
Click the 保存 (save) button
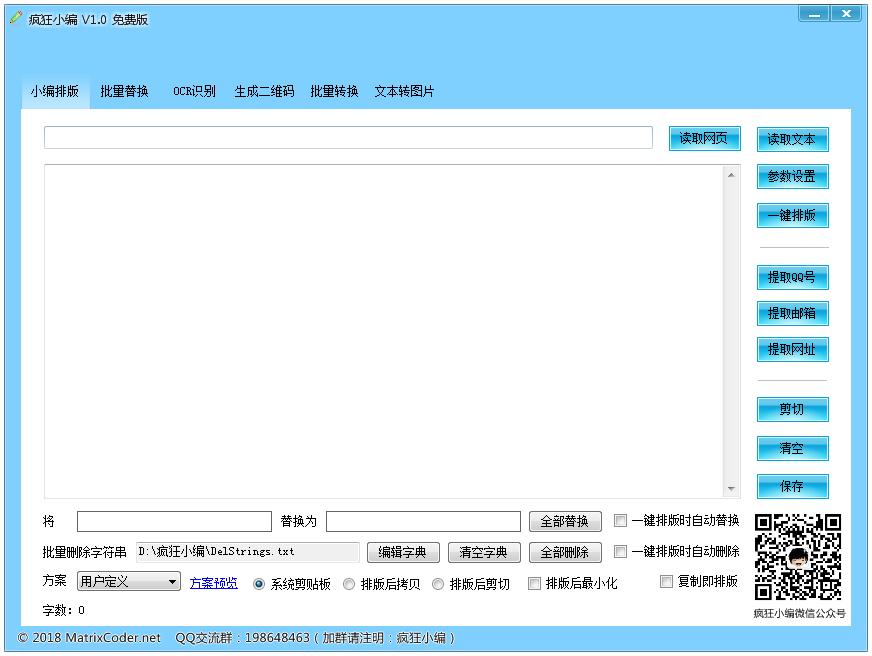[792, 487]
